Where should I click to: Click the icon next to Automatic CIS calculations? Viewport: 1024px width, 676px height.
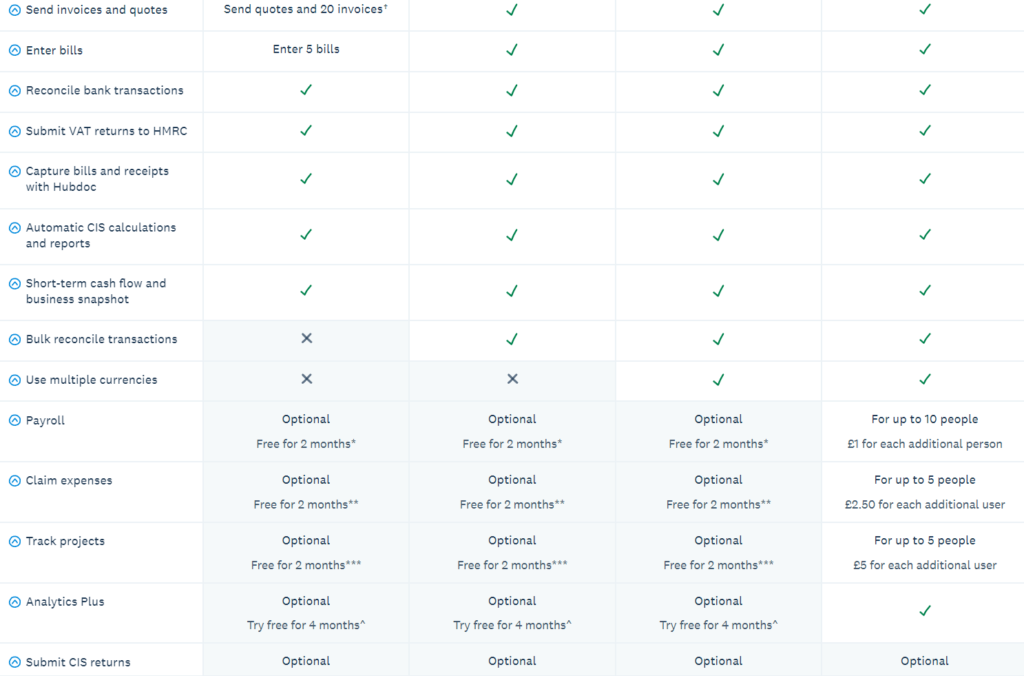click(x=14, y=228)
